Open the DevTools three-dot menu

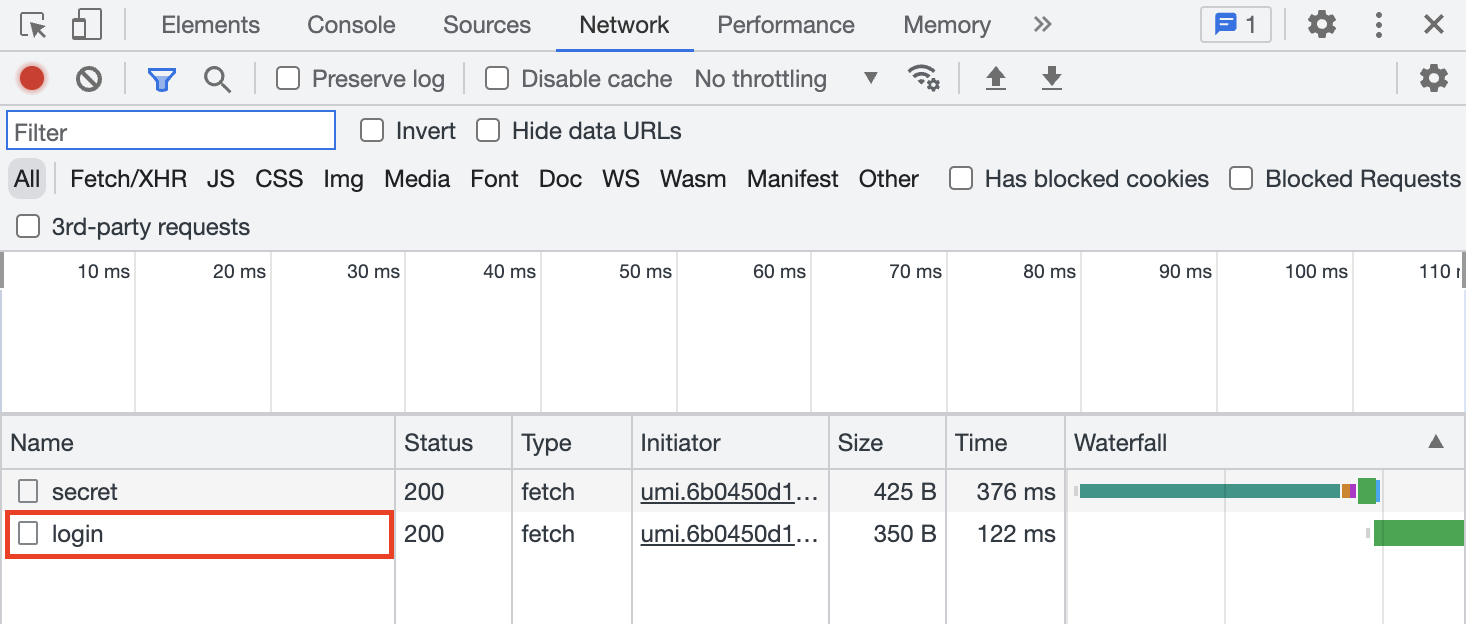pyautogui.click(x=1379, y=25)
